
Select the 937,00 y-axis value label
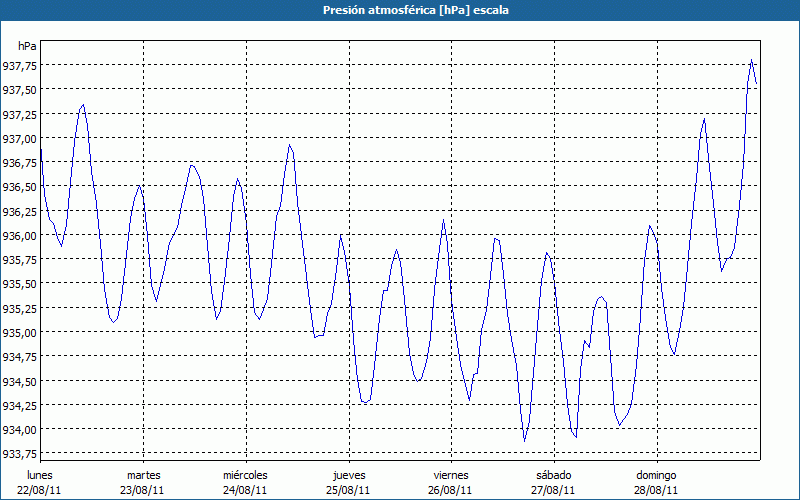20,139
